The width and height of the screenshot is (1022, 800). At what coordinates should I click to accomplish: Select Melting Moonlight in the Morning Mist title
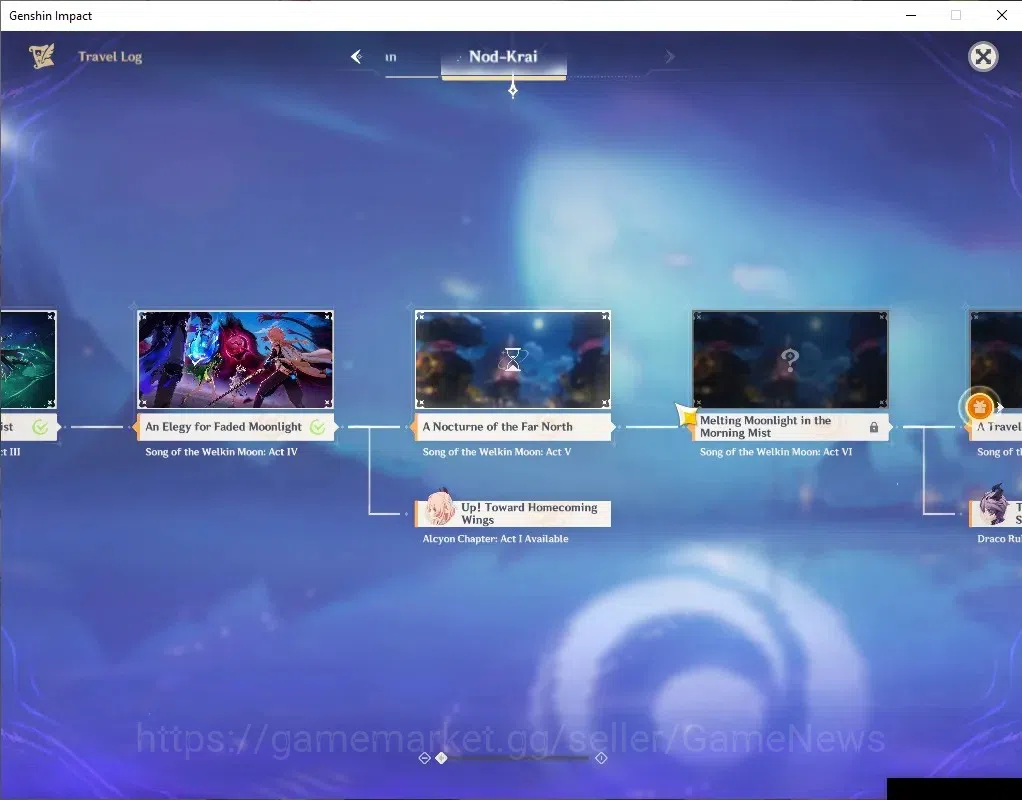[x=765, y=426]
